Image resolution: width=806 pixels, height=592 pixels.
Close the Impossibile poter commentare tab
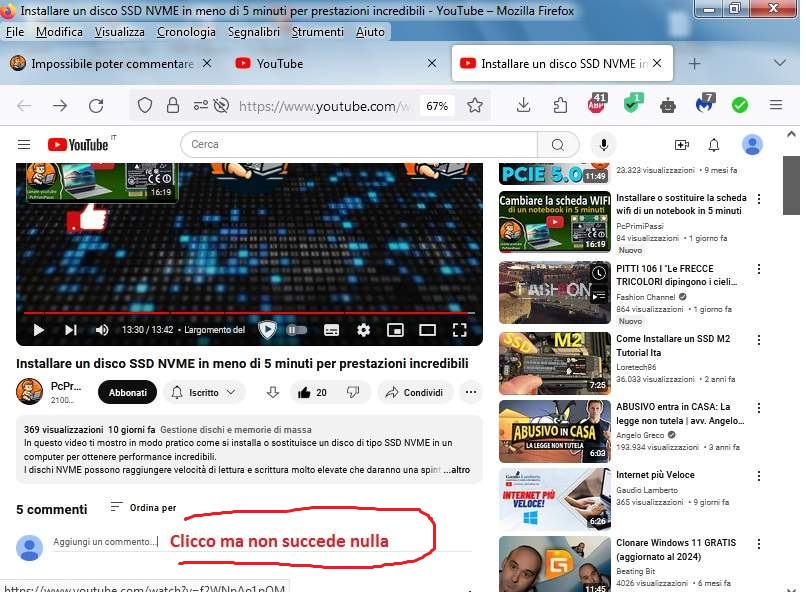coord(207,63)
